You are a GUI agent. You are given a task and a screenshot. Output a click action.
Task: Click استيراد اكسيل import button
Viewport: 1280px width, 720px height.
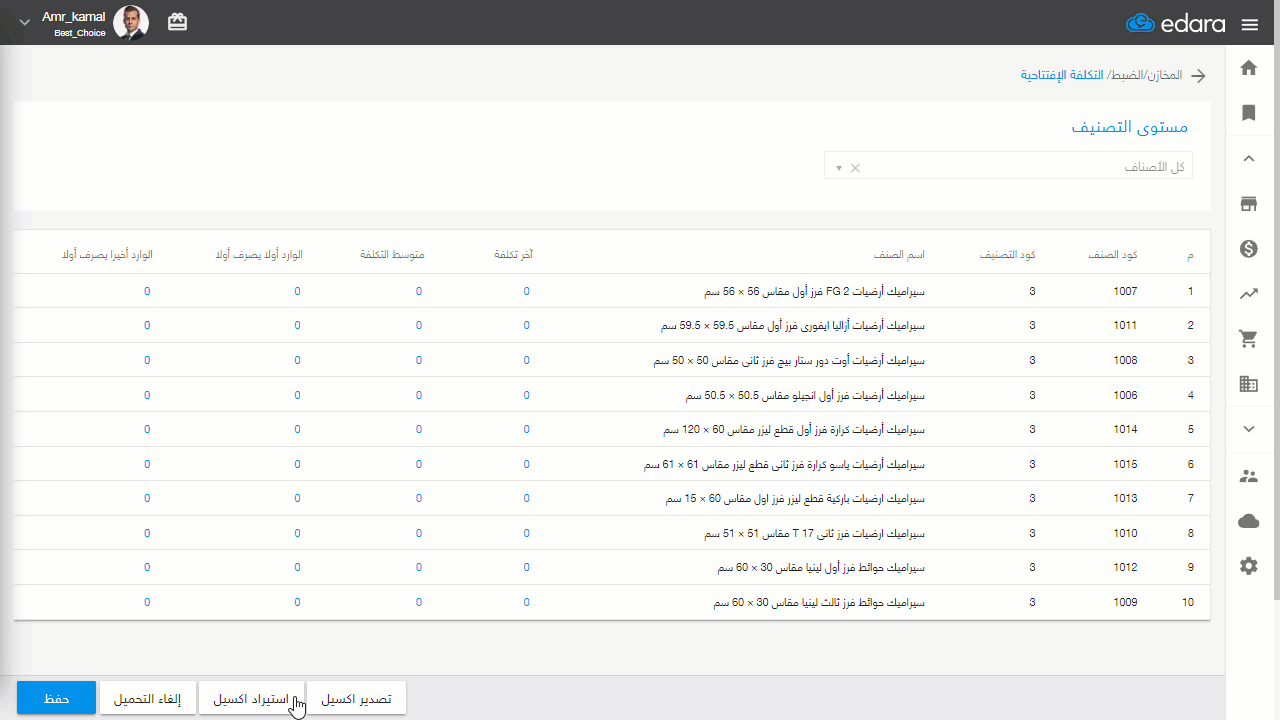[251, 698]
